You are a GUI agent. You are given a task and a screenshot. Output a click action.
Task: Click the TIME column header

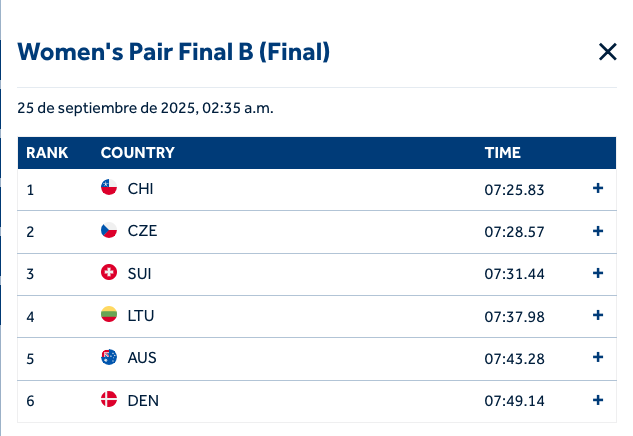[x=503, y=153]
